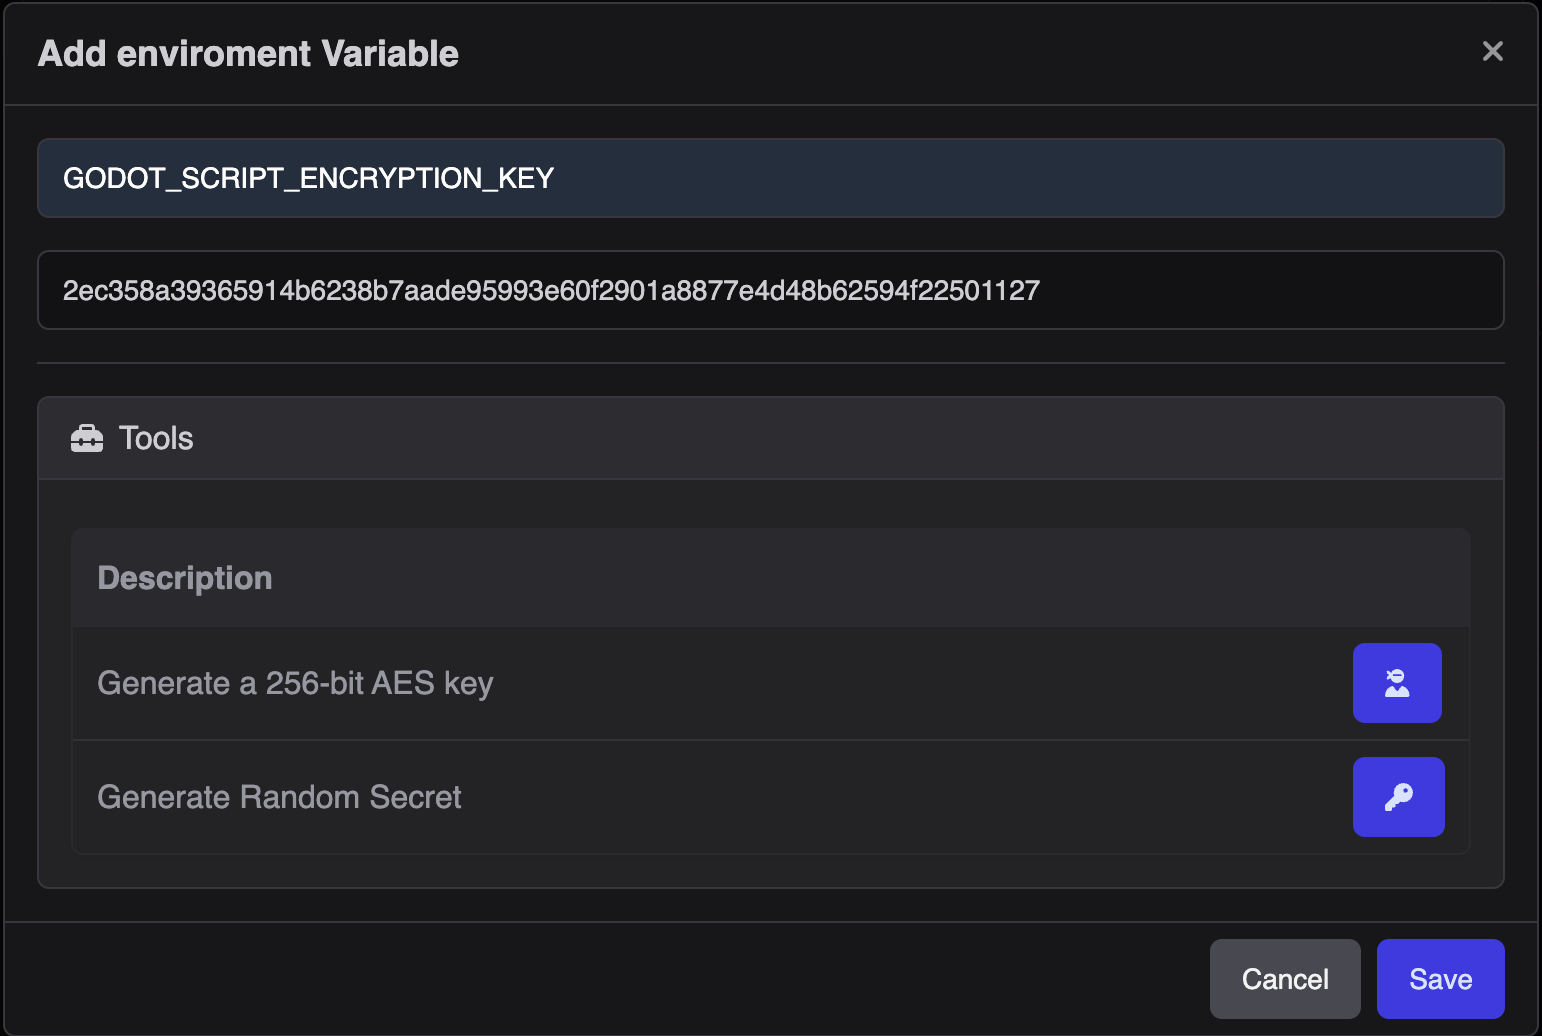This screenshot has width=1542, height=1036.
Task: Close the Add enviroment Variable dialog
Action: coord(1492,51)
